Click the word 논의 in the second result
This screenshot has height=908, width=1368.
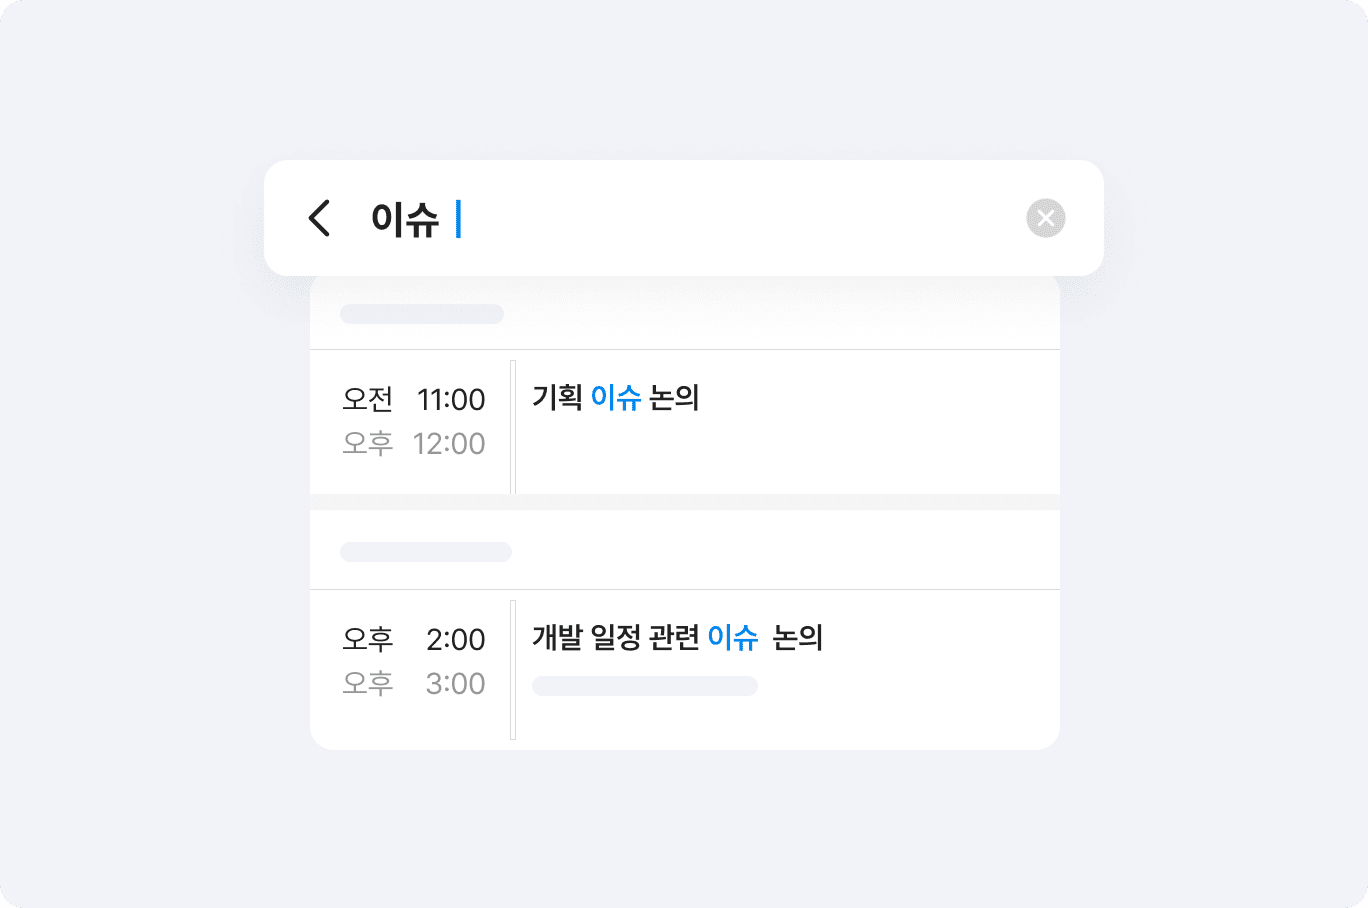[797, 638]
